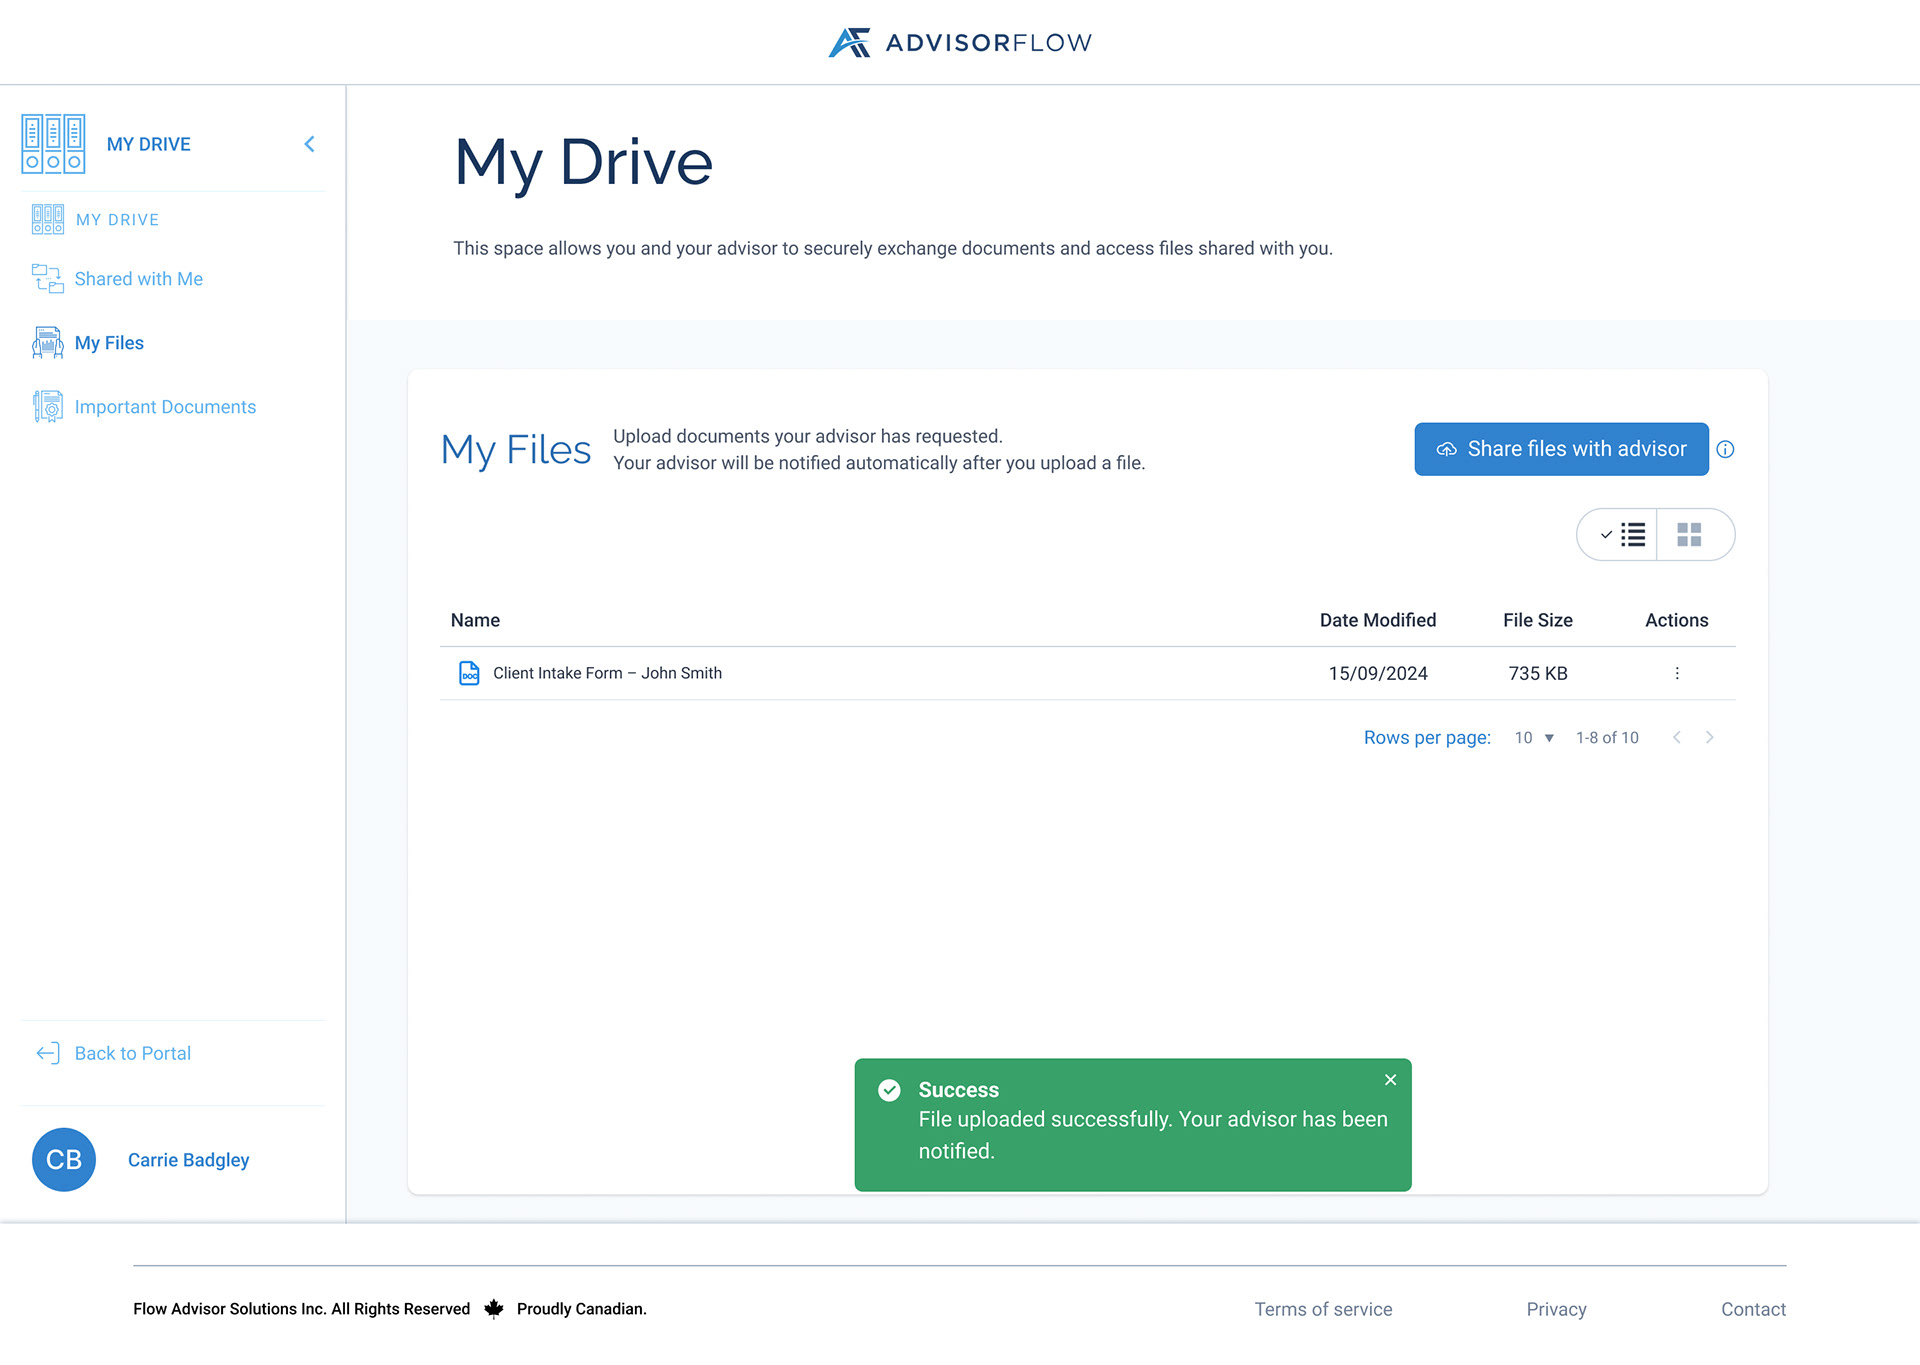Image resolution: width=1920 pixels, height=1365 pixels.
Task: Open Important Documents section
Action: (165, 407)
